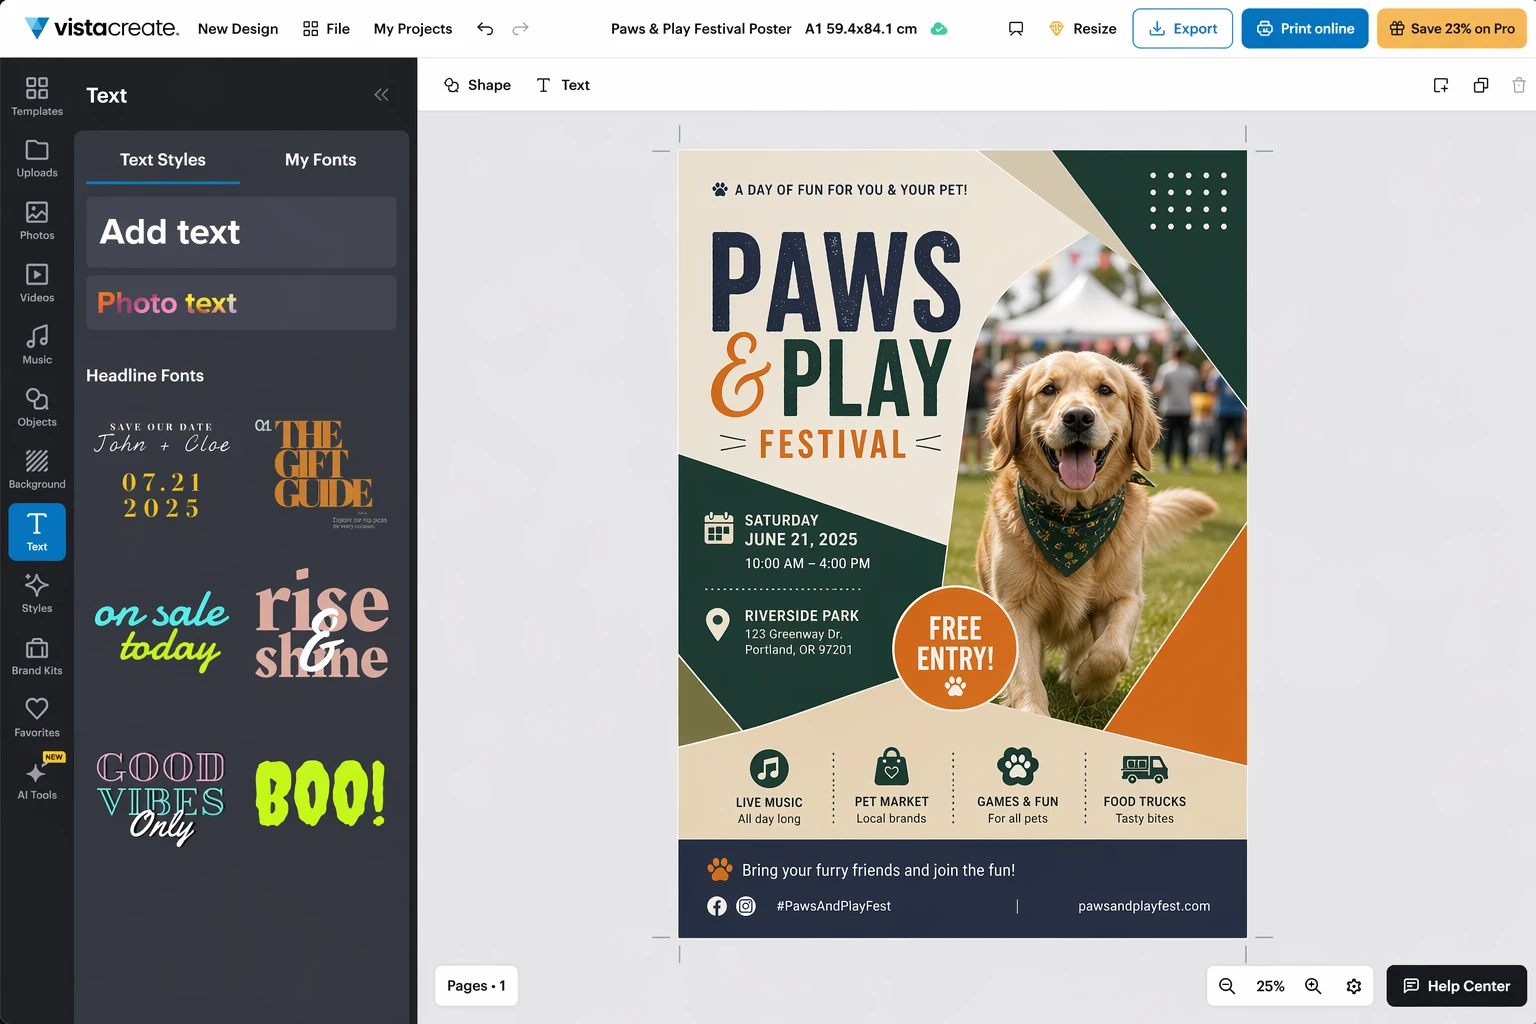Open the File menu
The height and width of the screenshot is (1024, 1536).
326,29
